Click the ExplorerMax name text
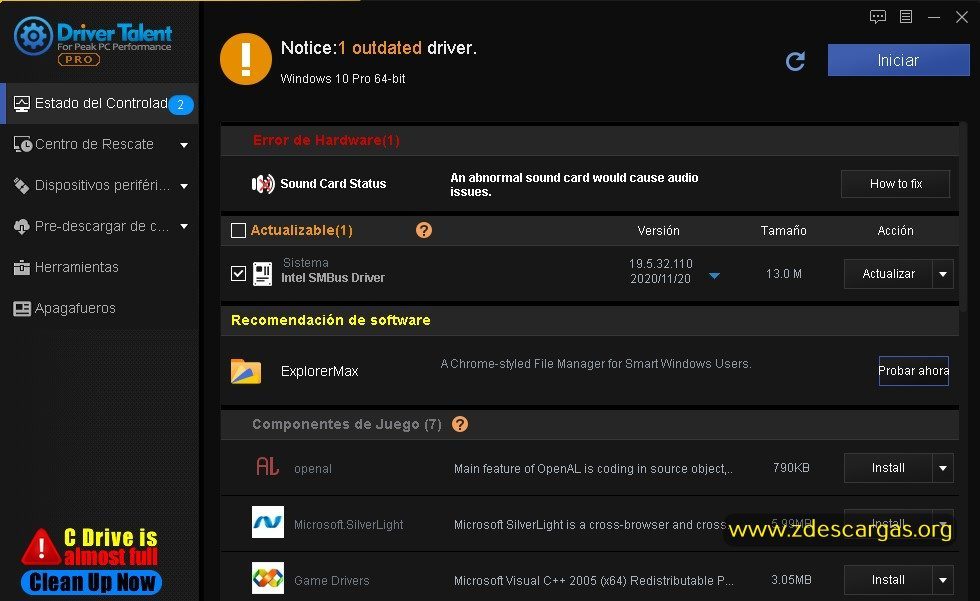980x601 pixels. pyautogui.click(x=319, y=371)
